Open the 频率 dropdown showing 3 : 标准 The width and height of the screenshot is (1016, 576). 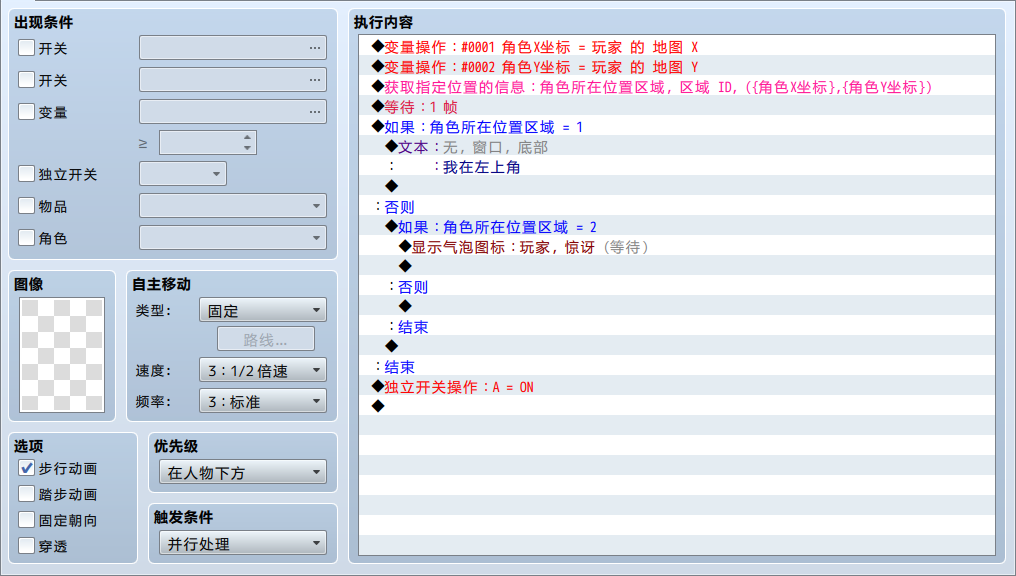coord(262,401)
